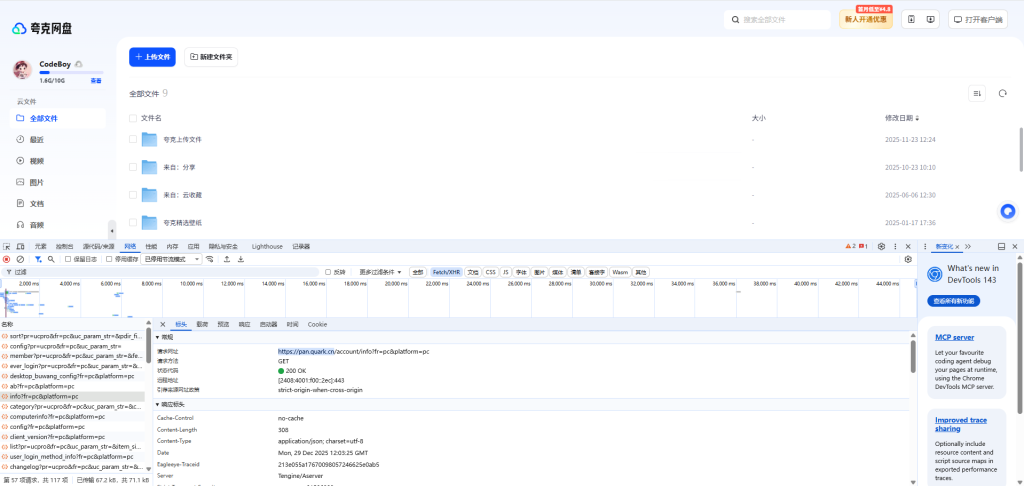The width and height of the screenshot is (1024, 486).
Task: Click the new folder button
Action: (211, 57)
